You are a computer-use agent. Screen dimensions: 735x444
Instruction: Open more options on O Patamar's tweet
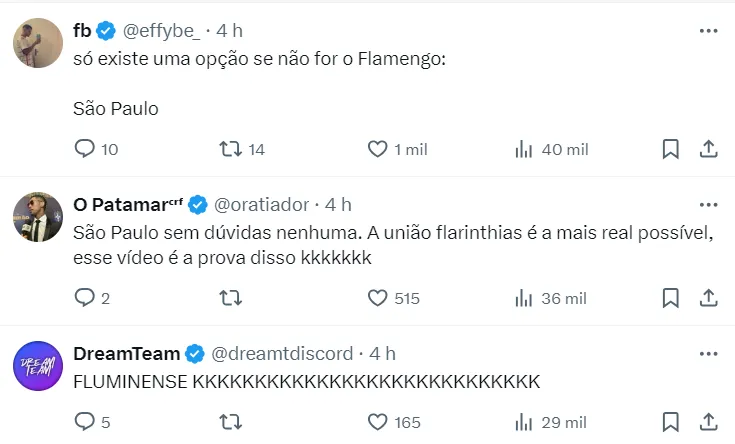coord(708,205)
